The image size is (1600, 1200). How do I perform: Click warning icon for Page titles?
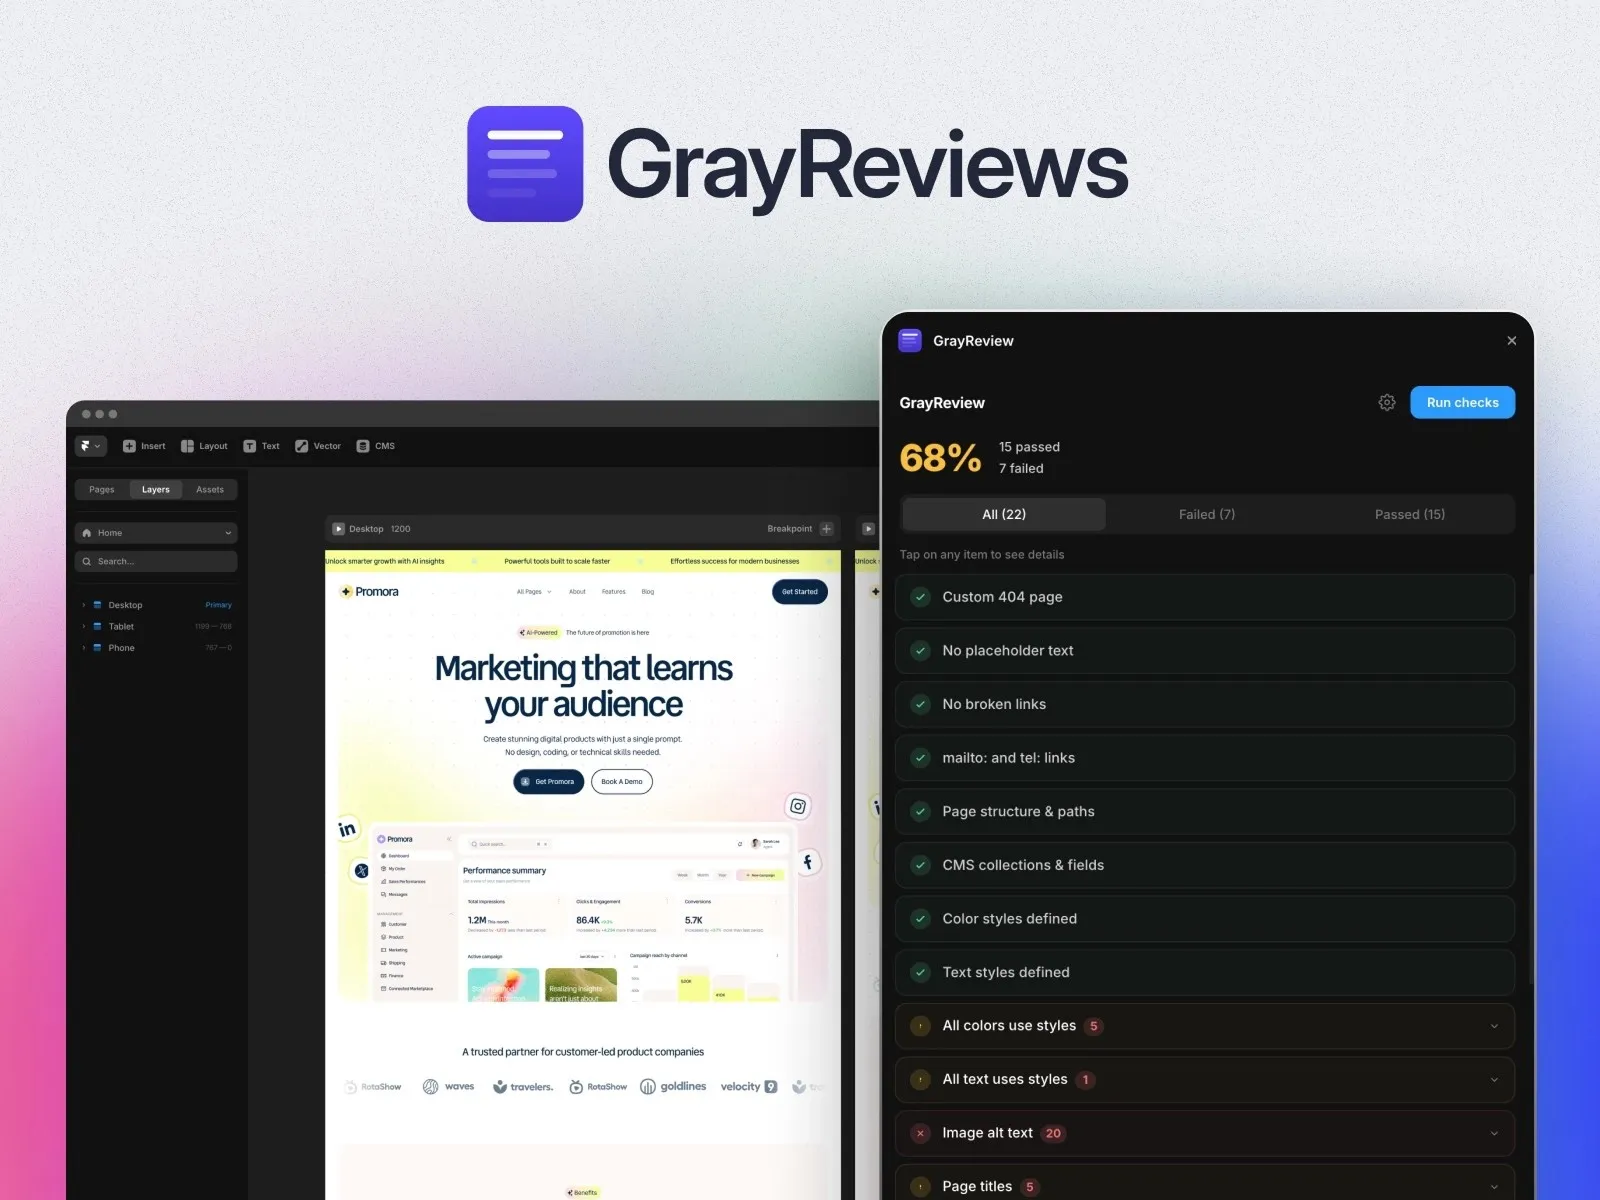(x=921, y=1187)
